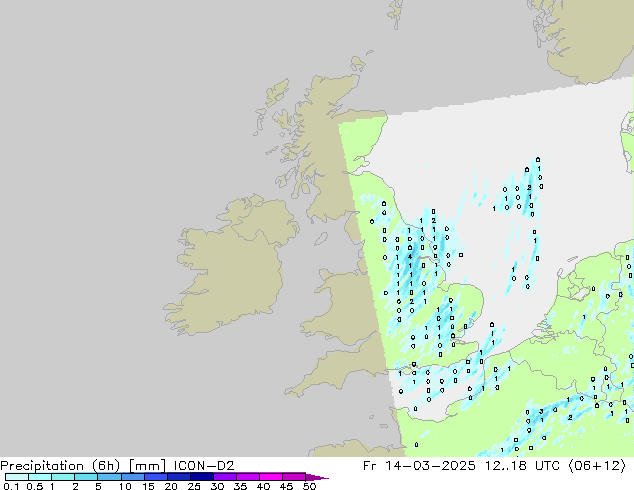Click the legend label '50'

(x=309, y=486)
